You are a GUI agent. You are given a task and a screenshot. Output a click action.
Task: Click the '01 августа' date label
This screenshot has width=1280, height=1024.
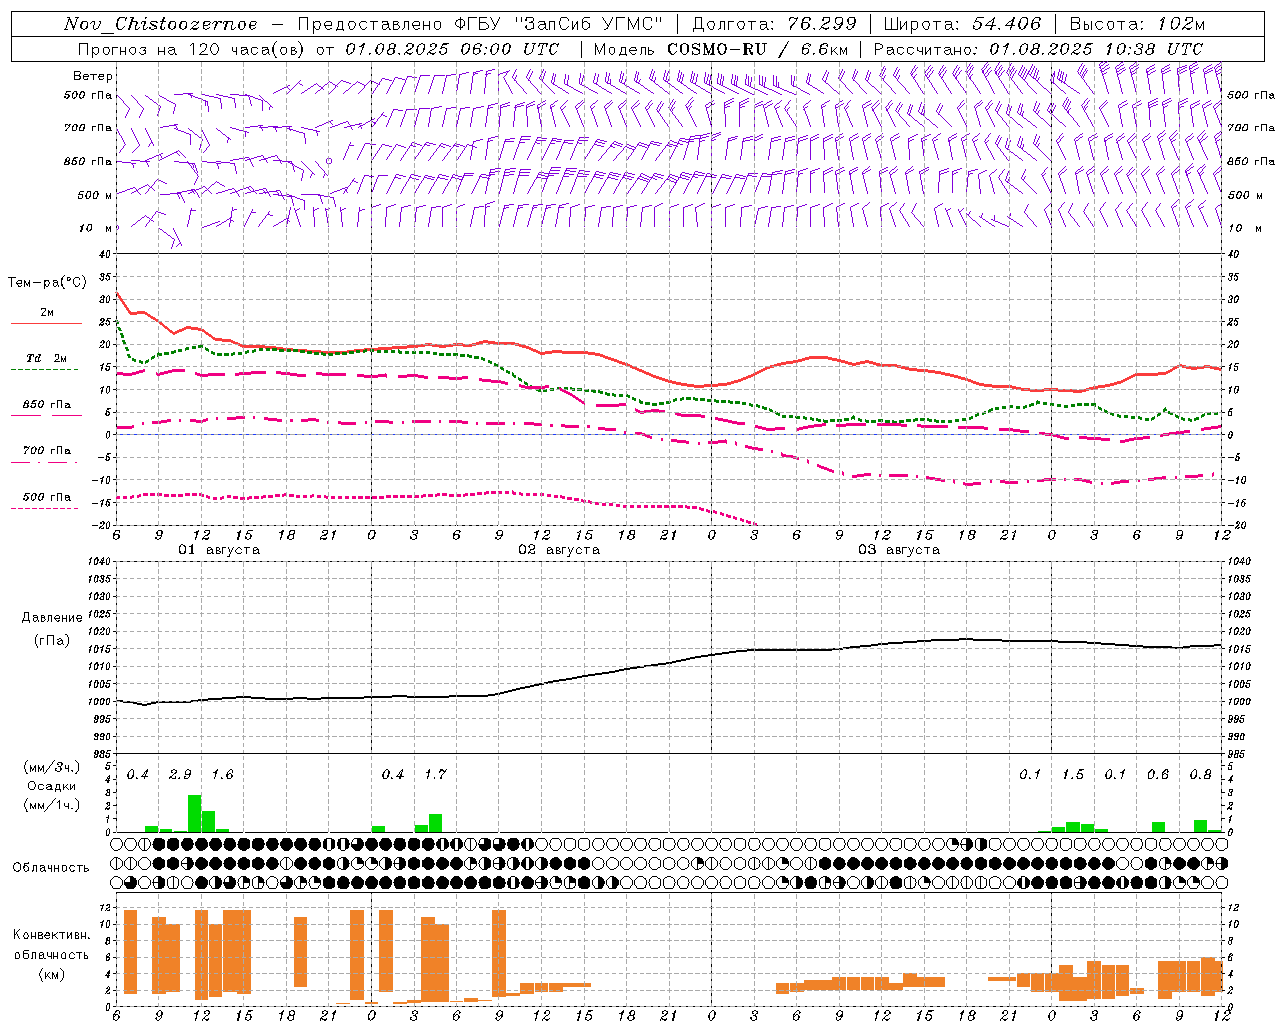[x=219, y=550]
